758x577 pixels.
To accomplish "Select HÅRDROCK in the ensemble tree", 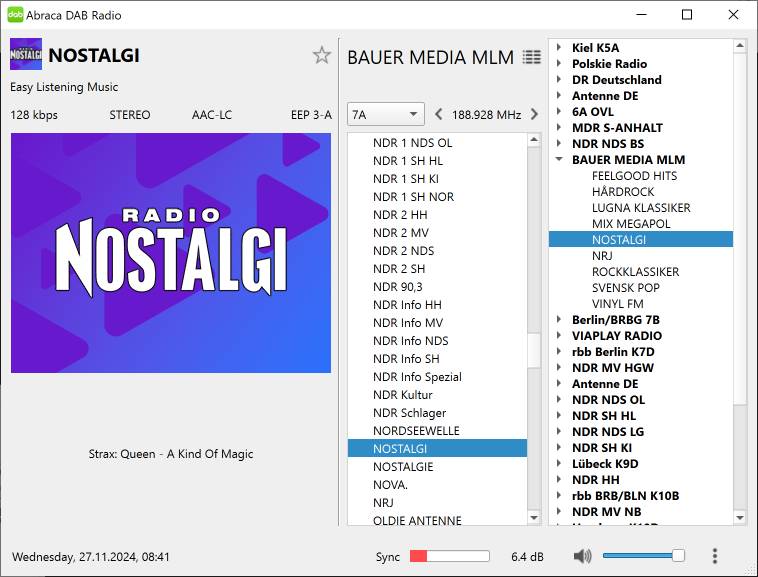I will tap(622, 192).
